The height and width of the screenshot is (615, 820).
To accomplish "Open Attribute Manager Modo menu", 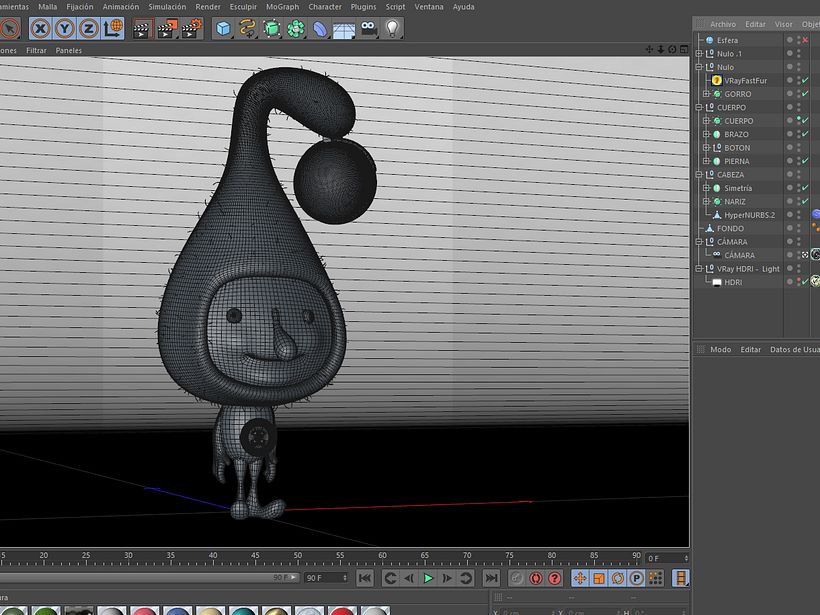I will (x=721, y=349).
